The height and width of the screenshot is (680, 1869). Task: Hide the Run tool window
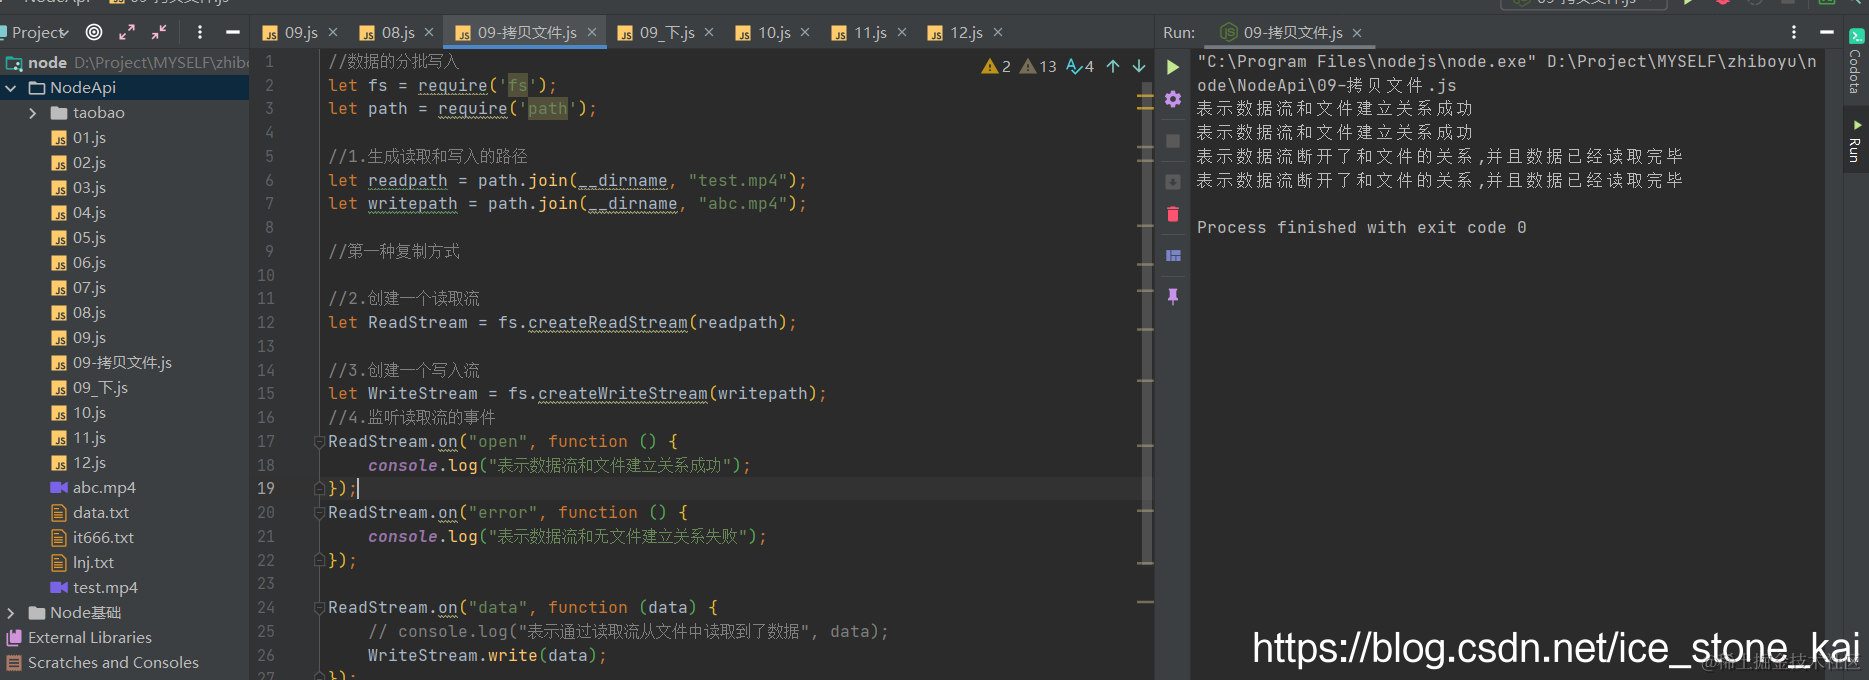pos(1827,32)
